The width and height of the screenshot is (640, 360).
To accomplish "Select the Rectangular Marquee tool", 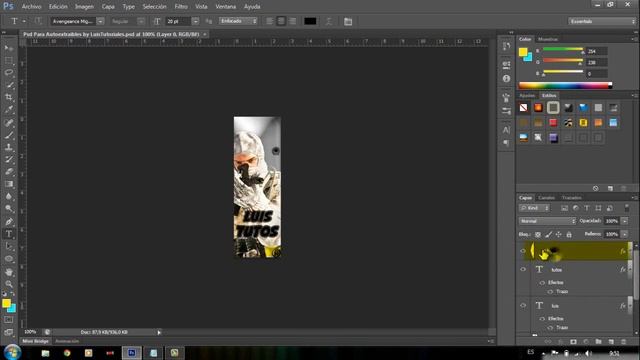I will point(9,60).
